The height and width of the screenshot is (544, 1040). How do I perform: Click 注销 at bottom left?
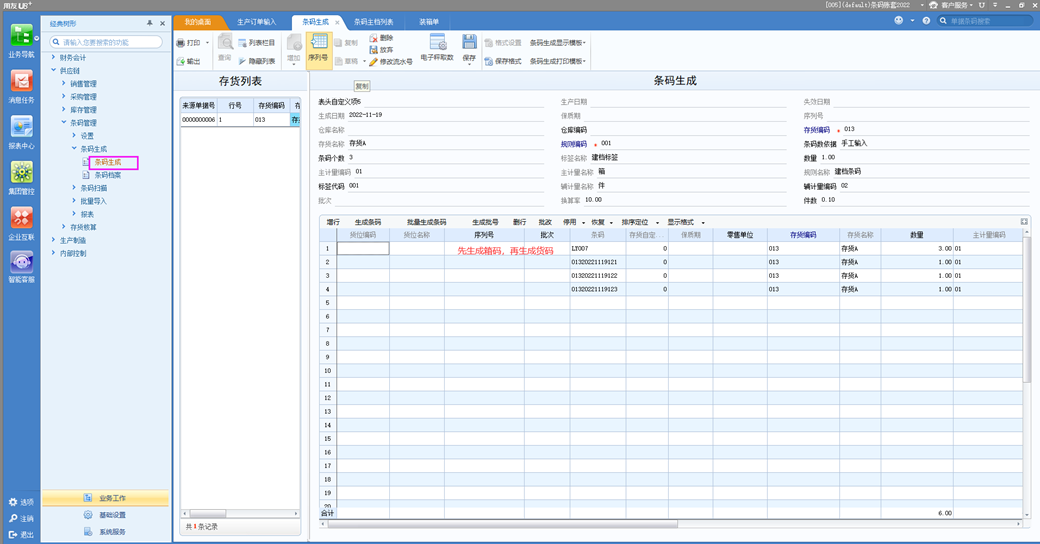tap(21, 518)
